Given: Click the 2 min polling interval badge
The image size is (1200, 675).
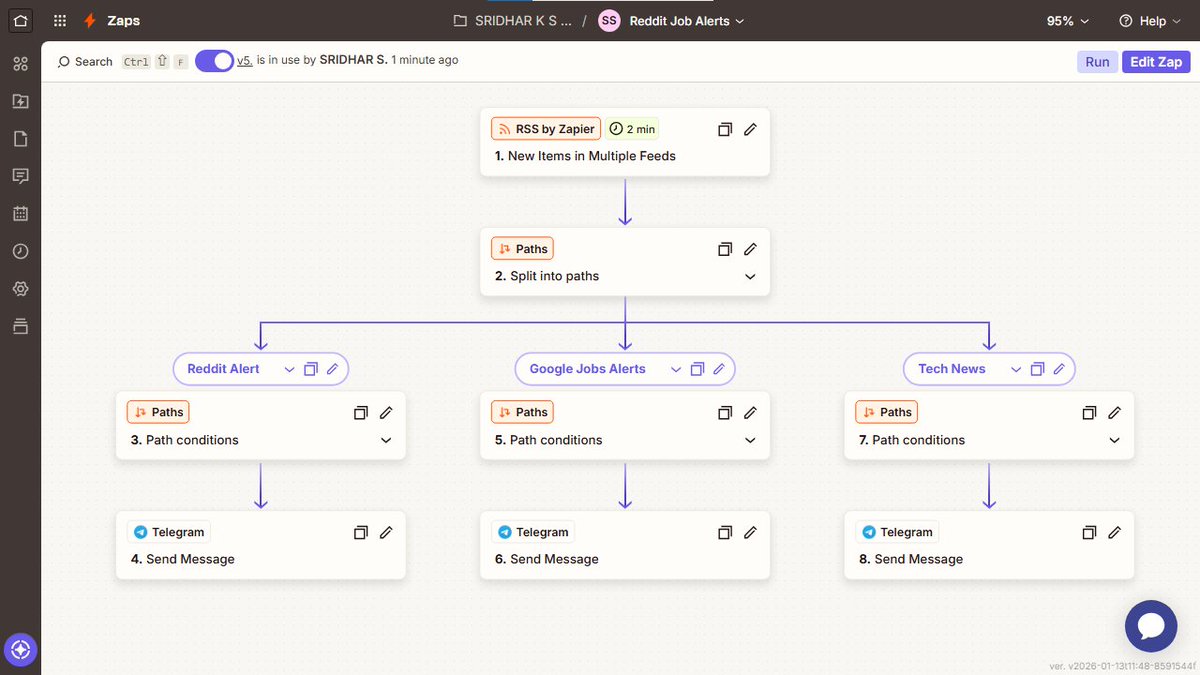Looking at the screenshot, I should click(x=632, y=129).
